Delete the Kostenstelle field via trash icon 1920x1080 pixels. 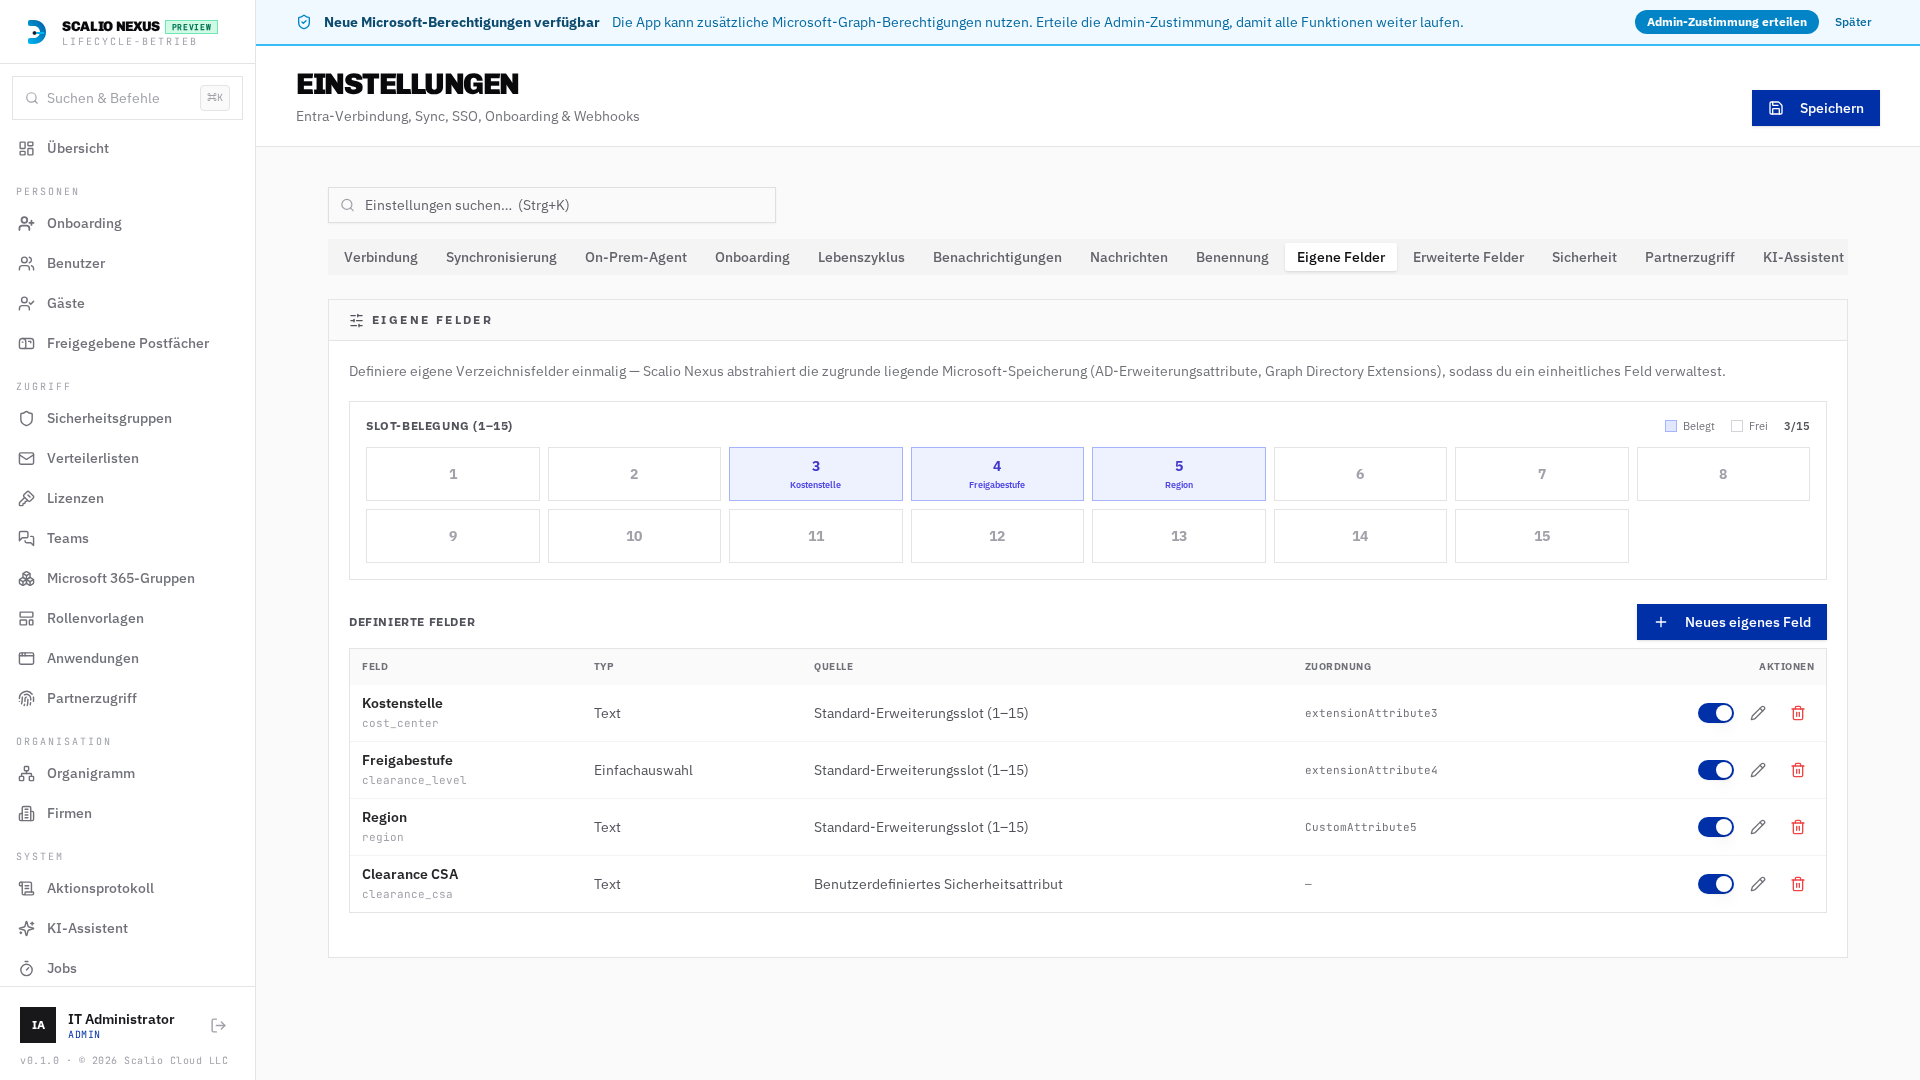(1798, 713)
